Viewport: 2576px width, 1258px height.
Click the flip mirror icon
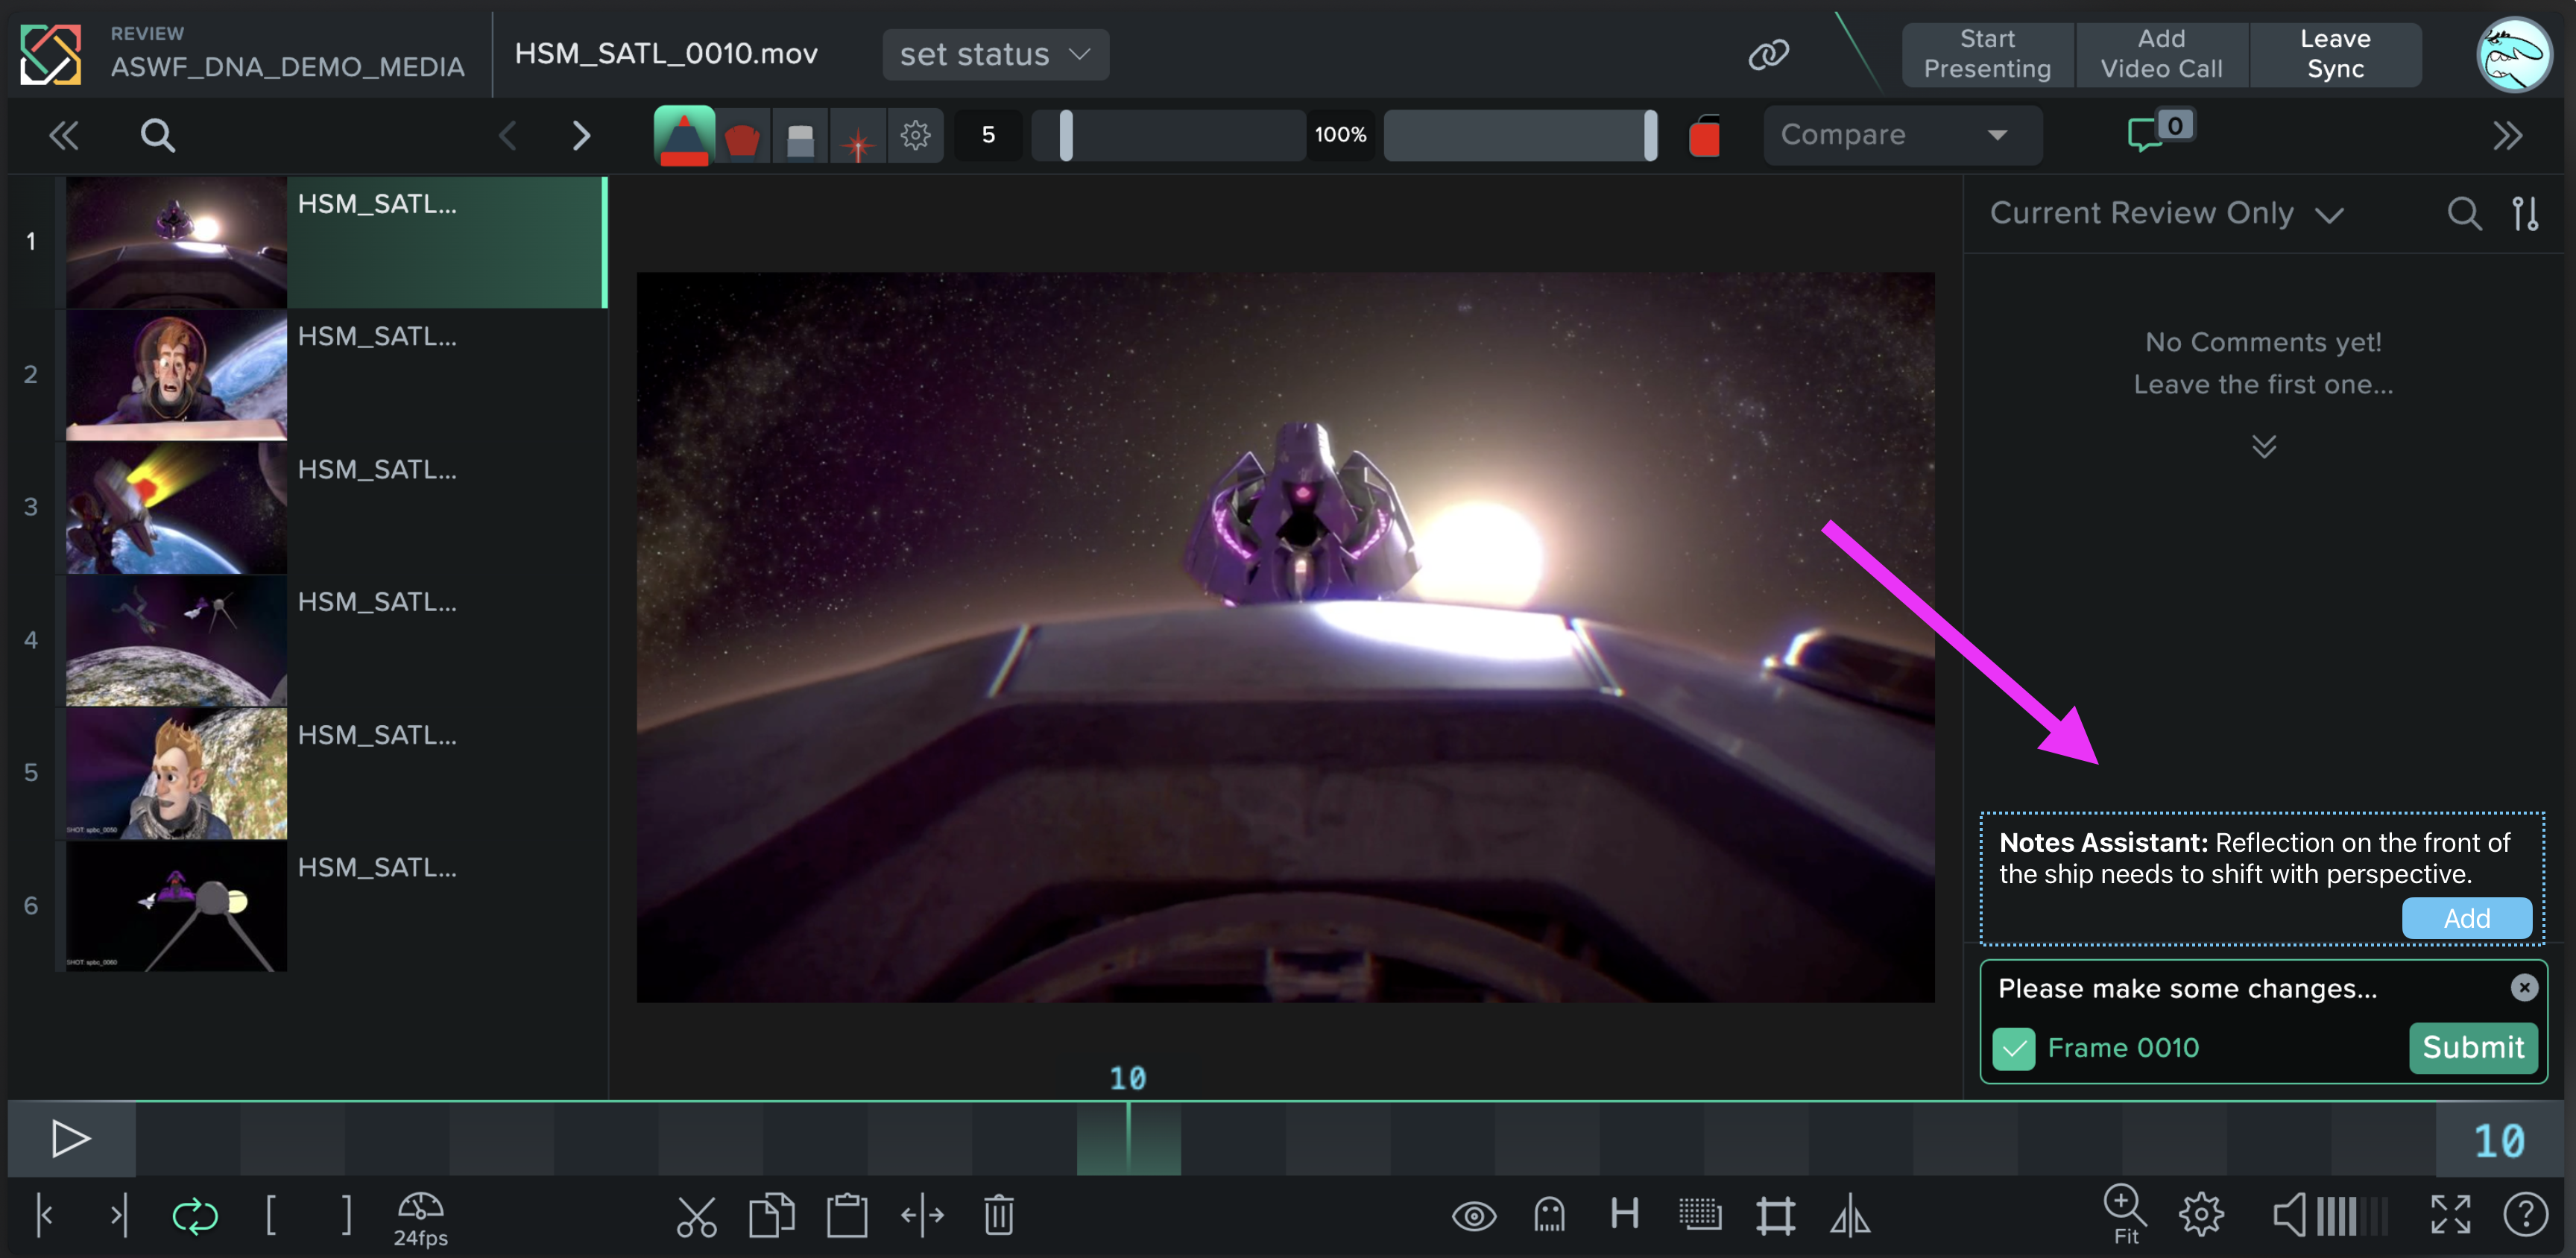point(1850,1216)
